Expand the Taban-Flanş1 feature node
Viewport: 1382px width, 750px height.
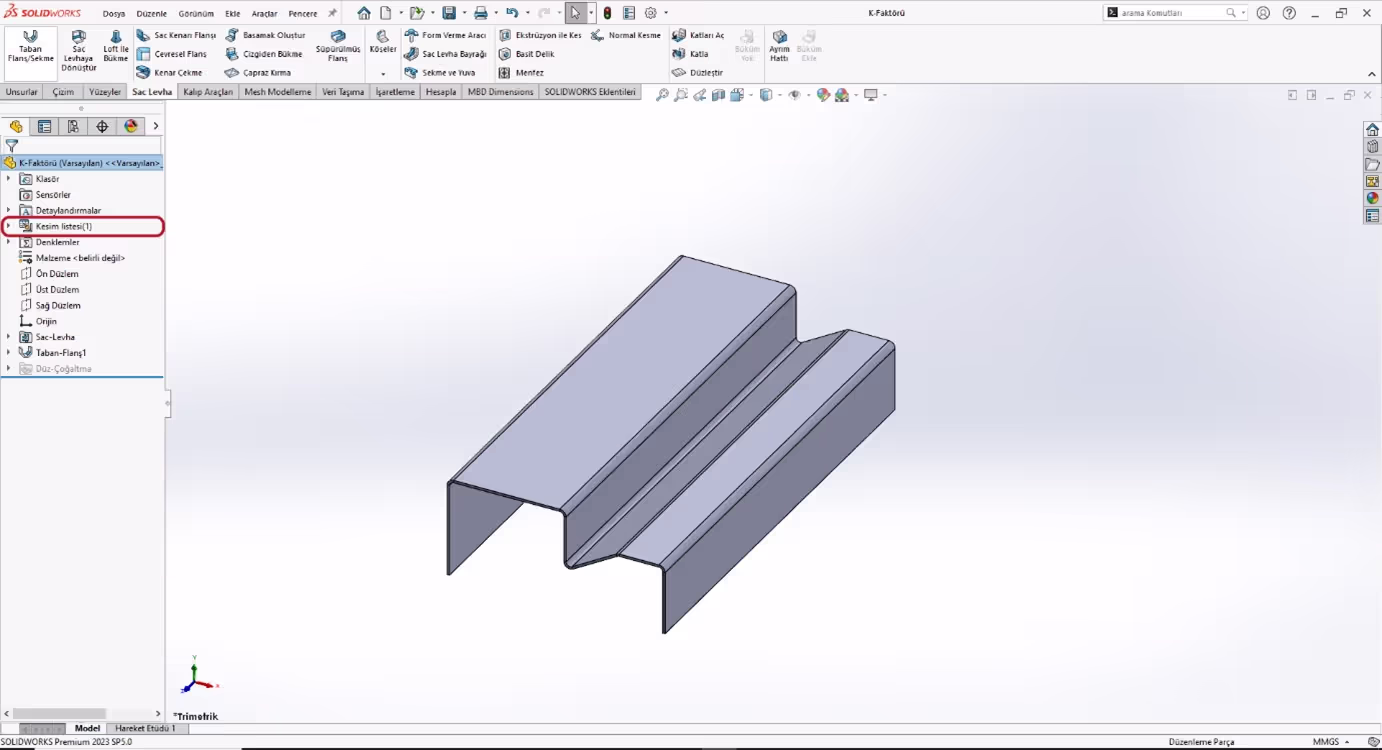point(8,353)
